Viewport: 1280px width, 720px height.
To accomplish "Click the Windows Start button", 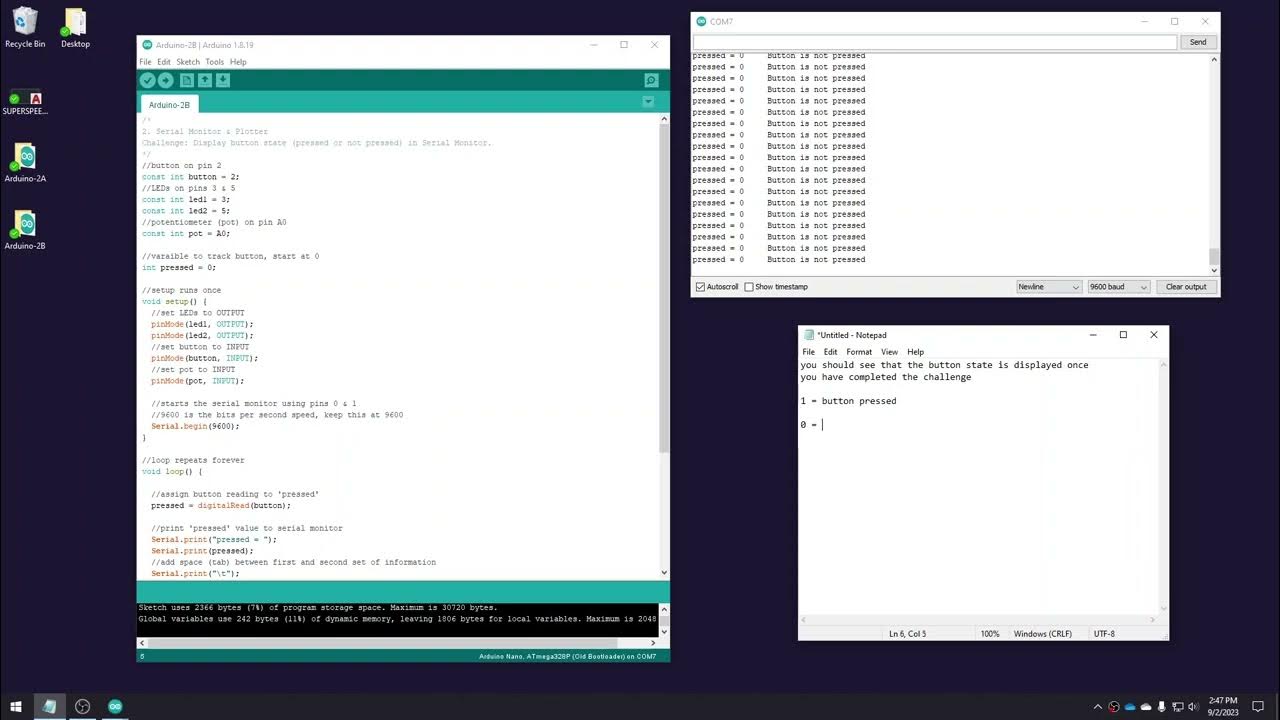I will pos(16,706).
